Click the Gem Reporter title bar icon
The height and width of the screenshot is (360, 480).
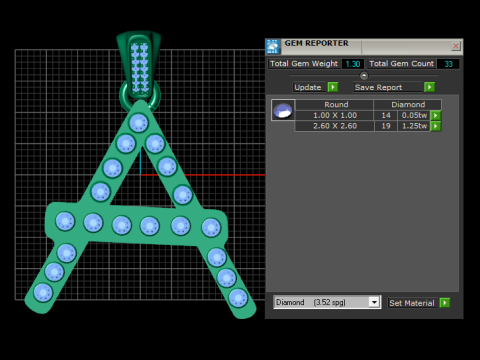[x=273, y=47]
